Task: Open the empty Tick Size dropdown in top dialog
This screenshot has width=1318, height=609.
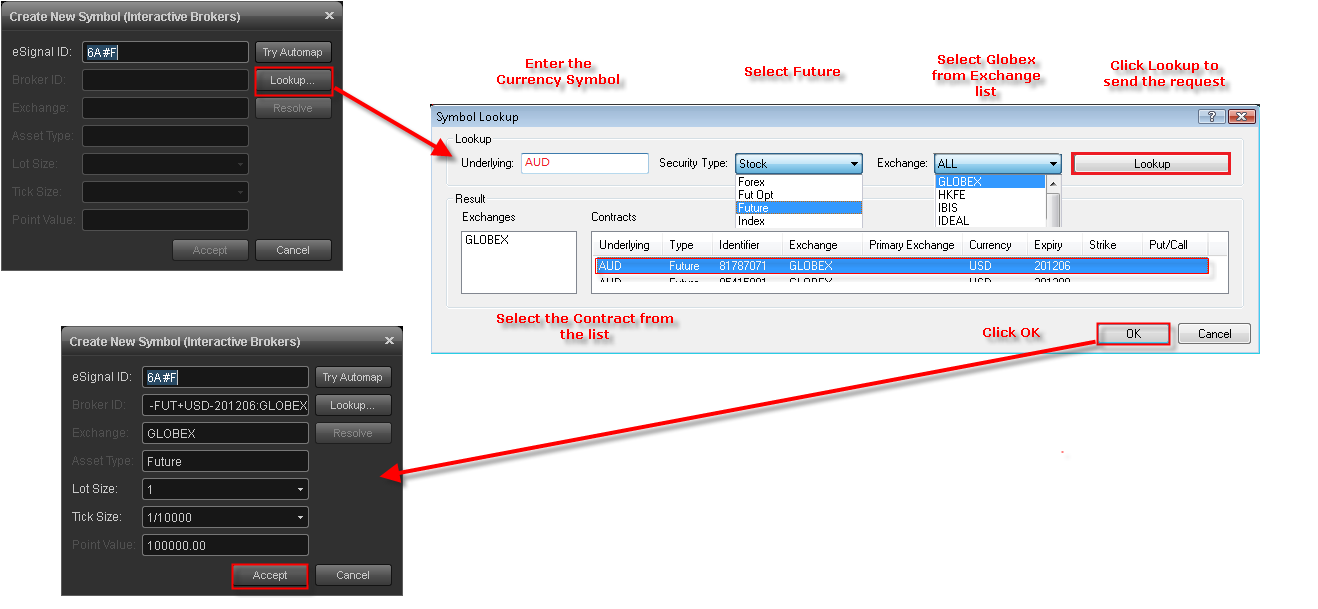Action: coord(165,192)
